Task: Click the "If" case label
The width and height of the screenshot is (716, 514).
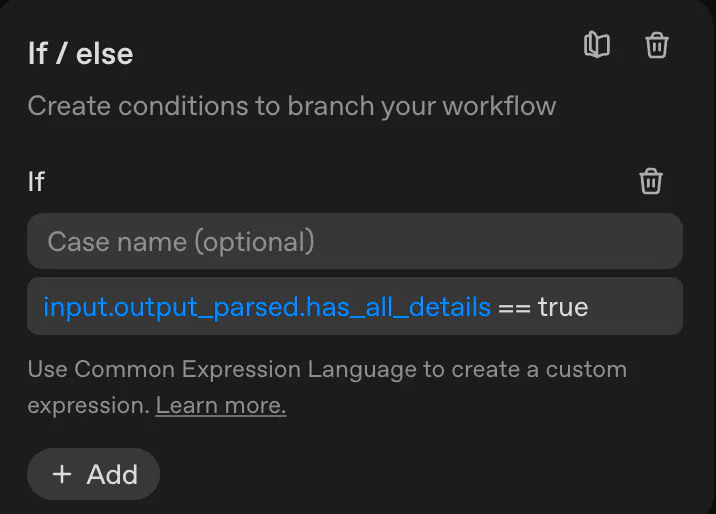Action: (x=36, y=182)
